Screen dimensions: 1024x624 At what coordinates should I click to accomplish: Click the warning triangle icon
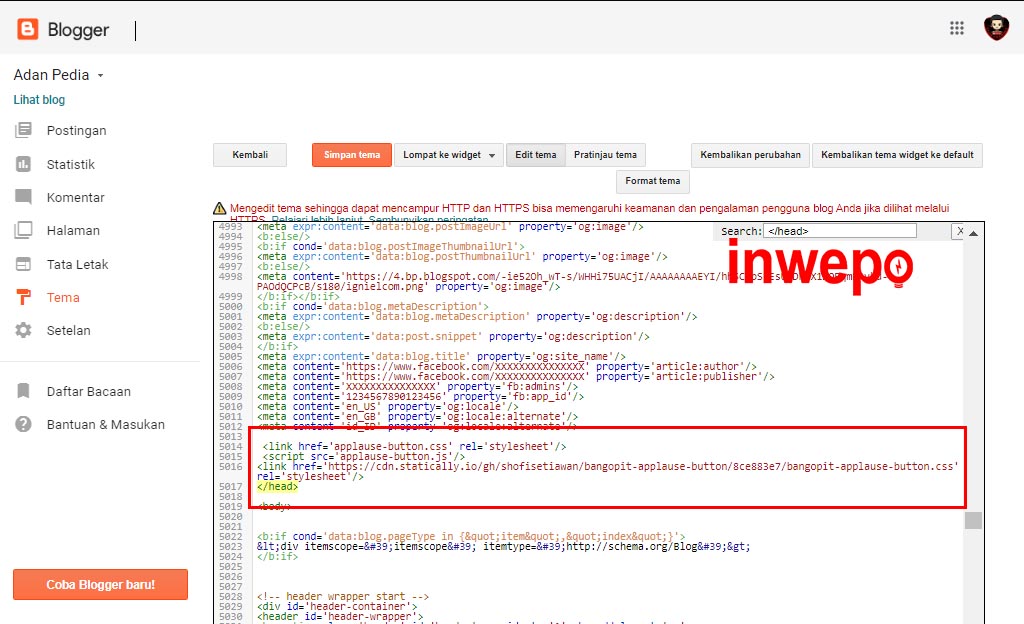[219, 208]
